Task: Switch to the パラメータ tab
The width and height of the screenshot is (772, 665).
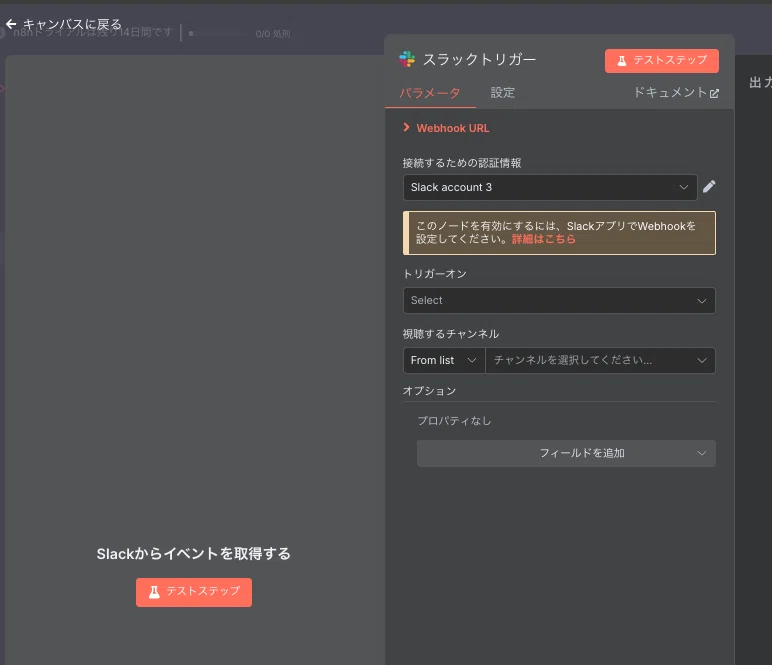Action: click(x=430, y=93)
